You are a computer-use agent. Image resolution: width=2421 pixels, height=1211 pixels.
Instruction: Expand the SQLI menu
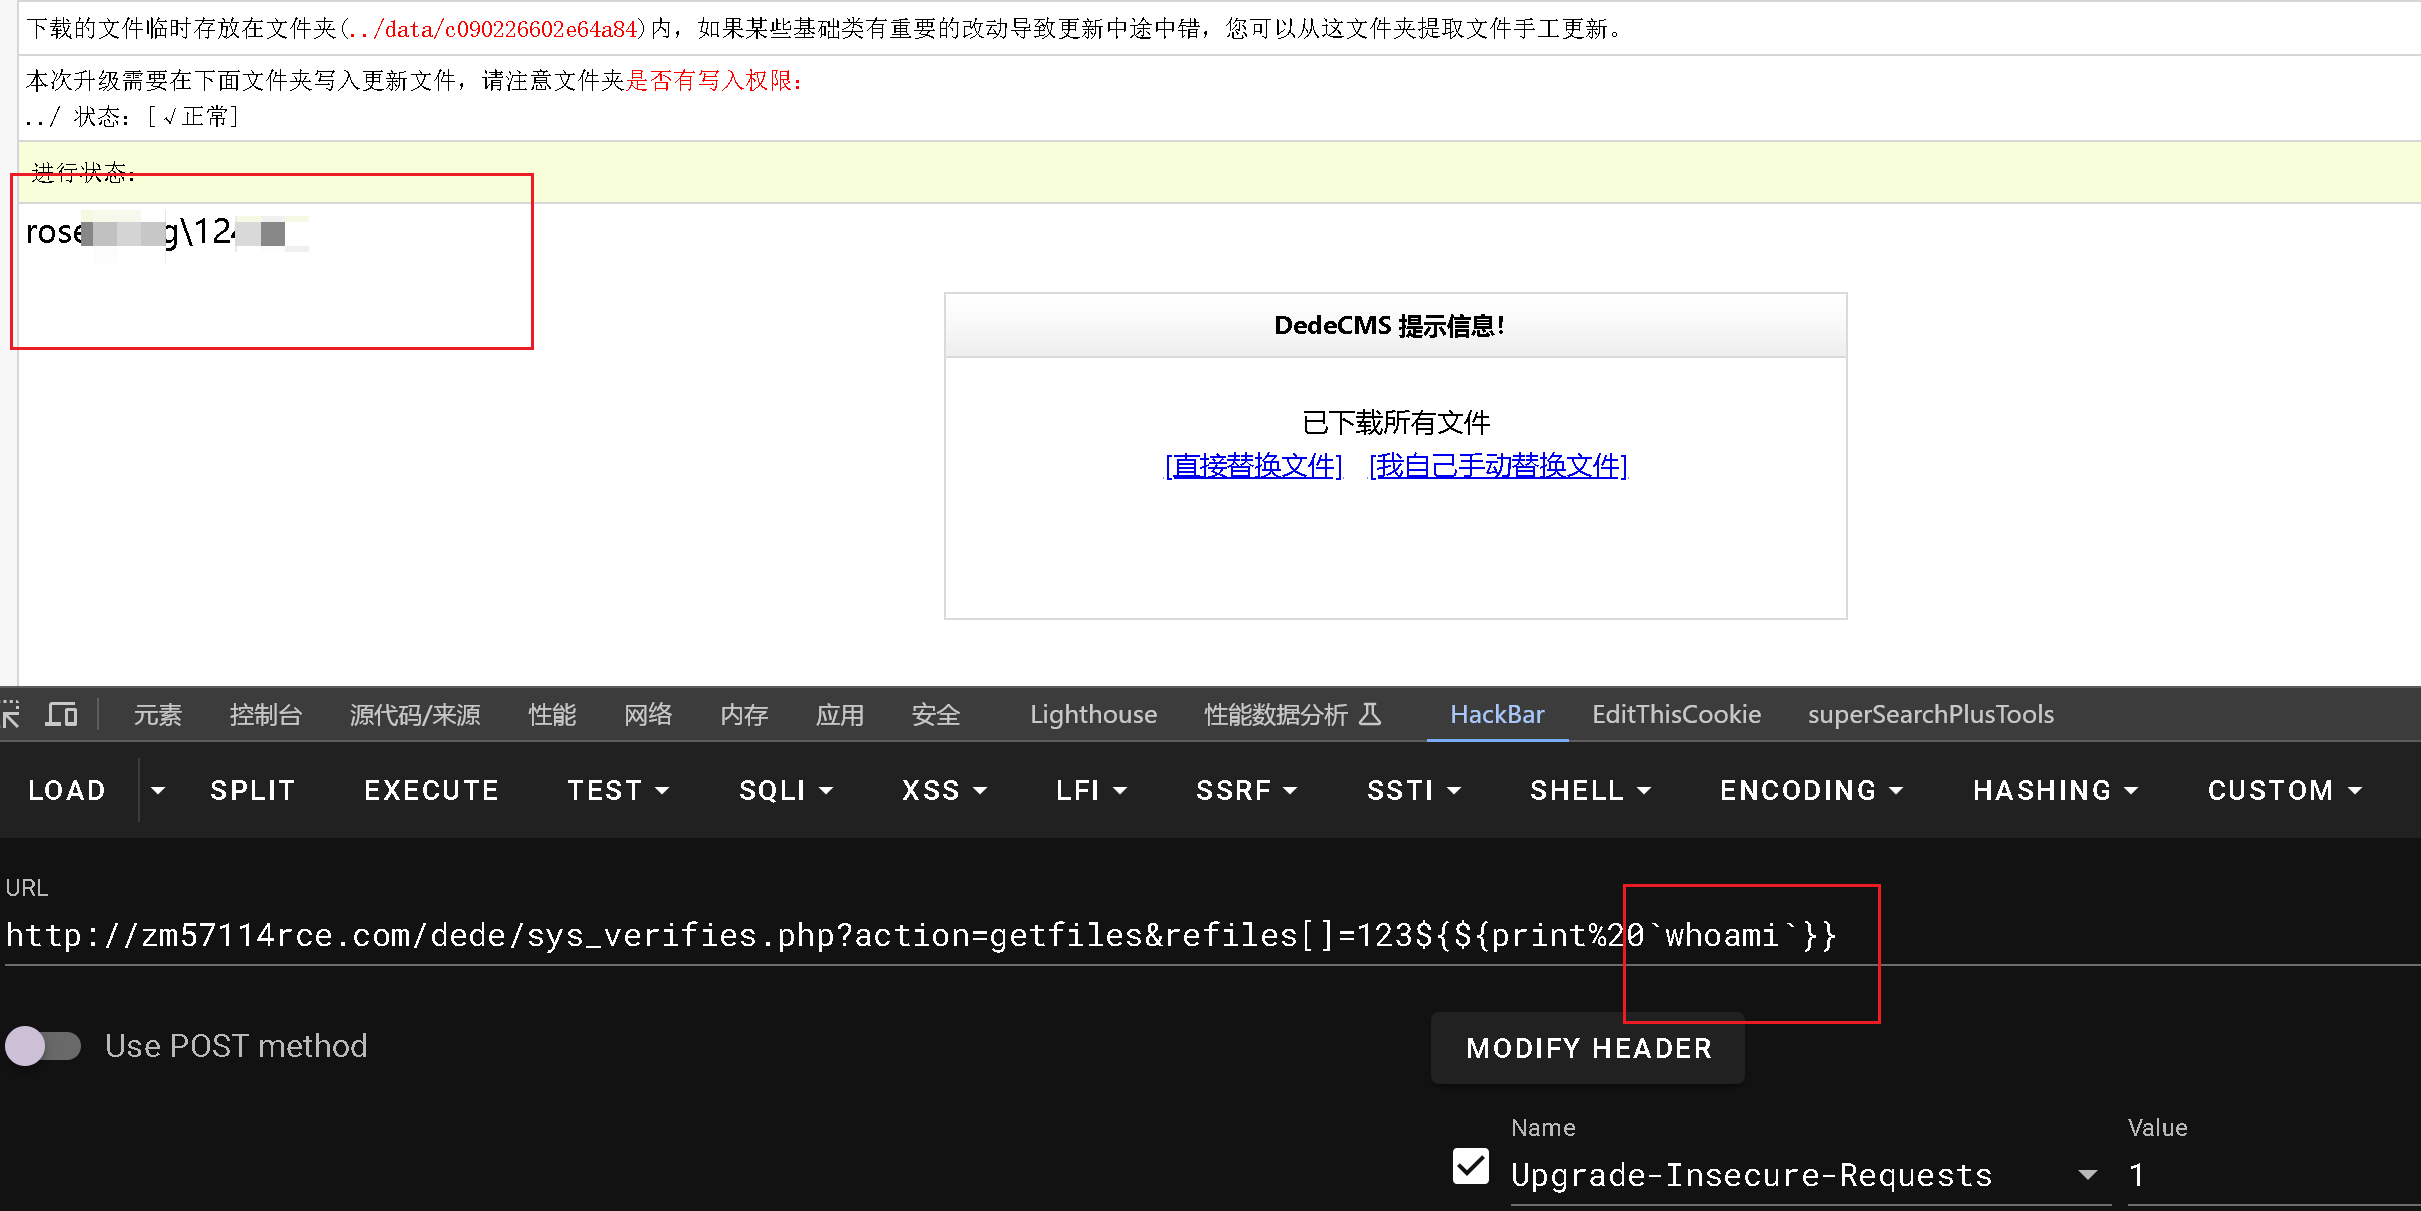785,790
